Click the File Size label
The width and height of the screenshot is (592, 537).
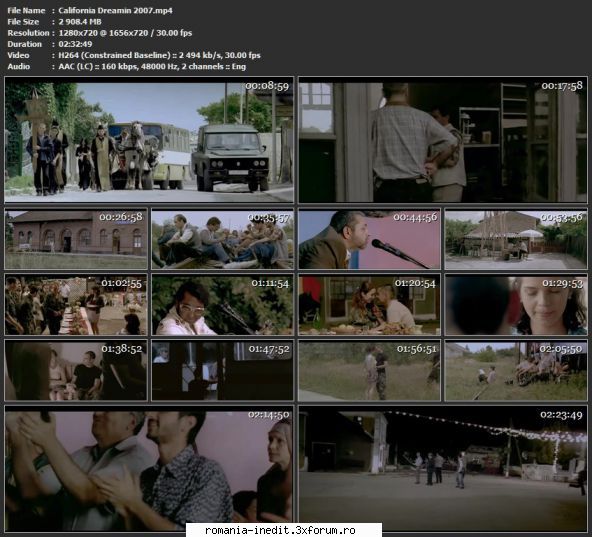click(23, 22)
